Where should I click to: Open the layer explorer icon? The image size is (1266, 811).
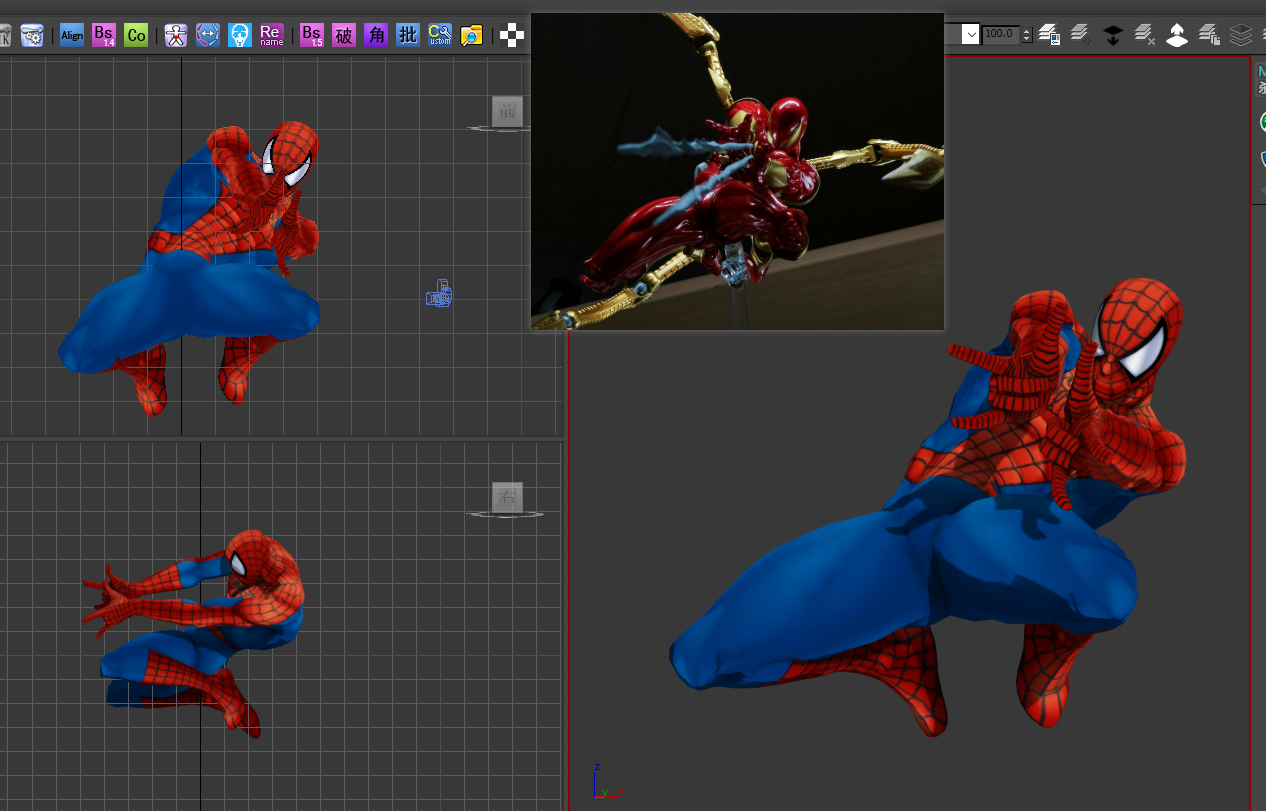[1049, 35]
